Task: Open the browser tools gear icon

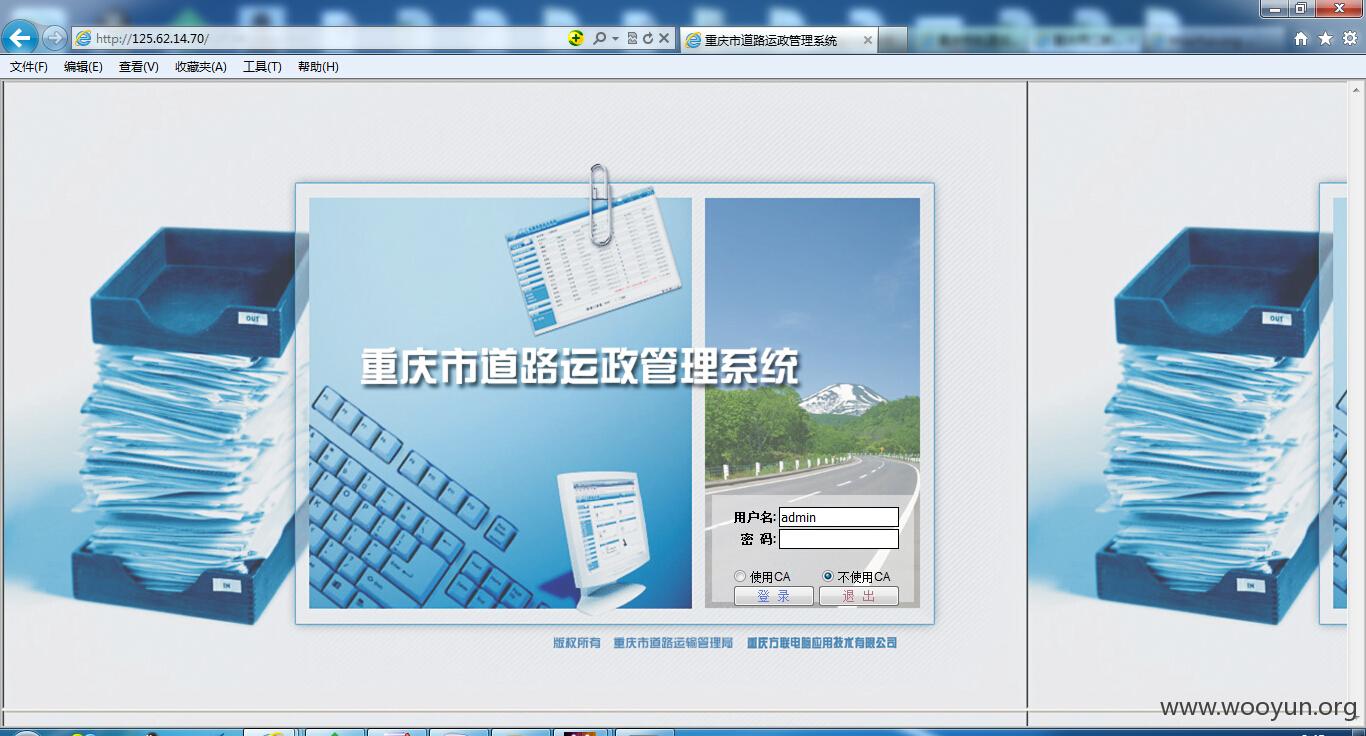Action: click(1350, 38)
